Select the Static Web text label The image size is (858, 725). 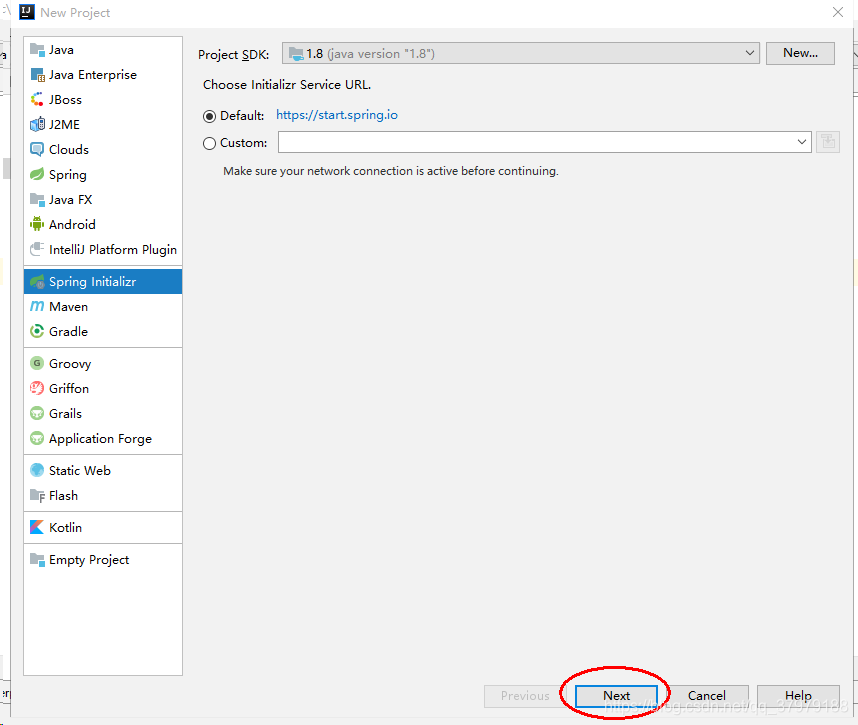(80, 471)
